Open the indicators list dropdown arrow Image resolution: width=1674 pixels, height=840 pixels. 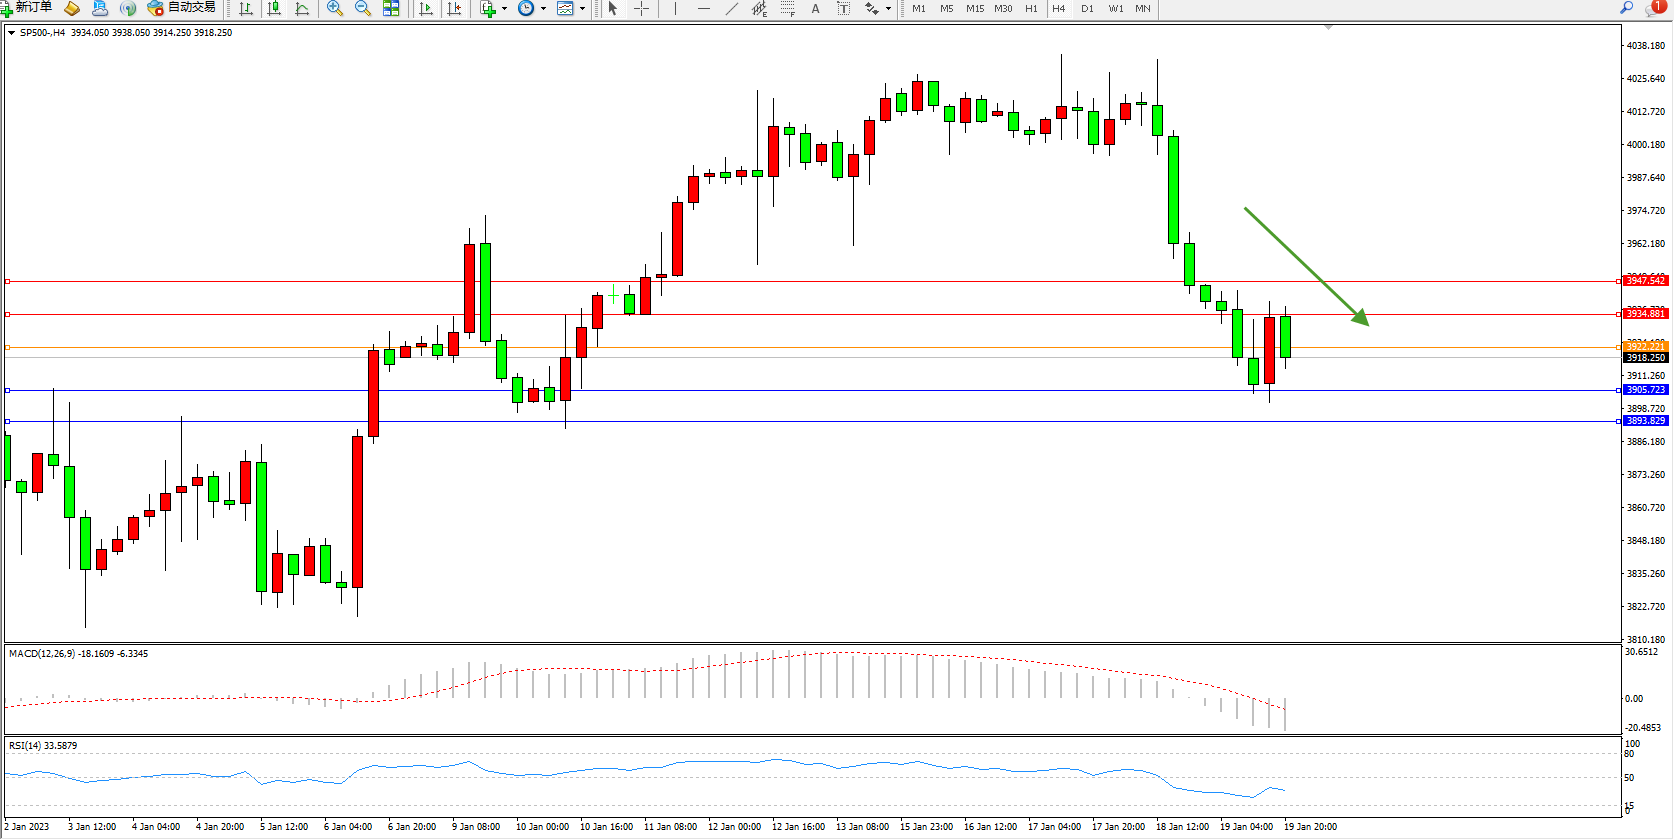point(504,9)
